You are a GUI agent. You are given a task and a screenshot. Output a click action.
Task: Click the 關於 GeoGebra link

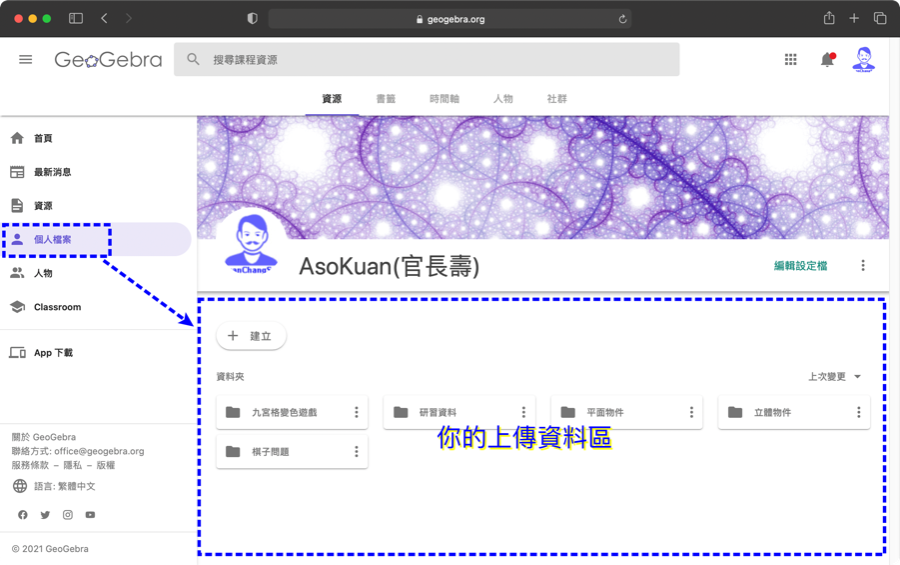44,437
